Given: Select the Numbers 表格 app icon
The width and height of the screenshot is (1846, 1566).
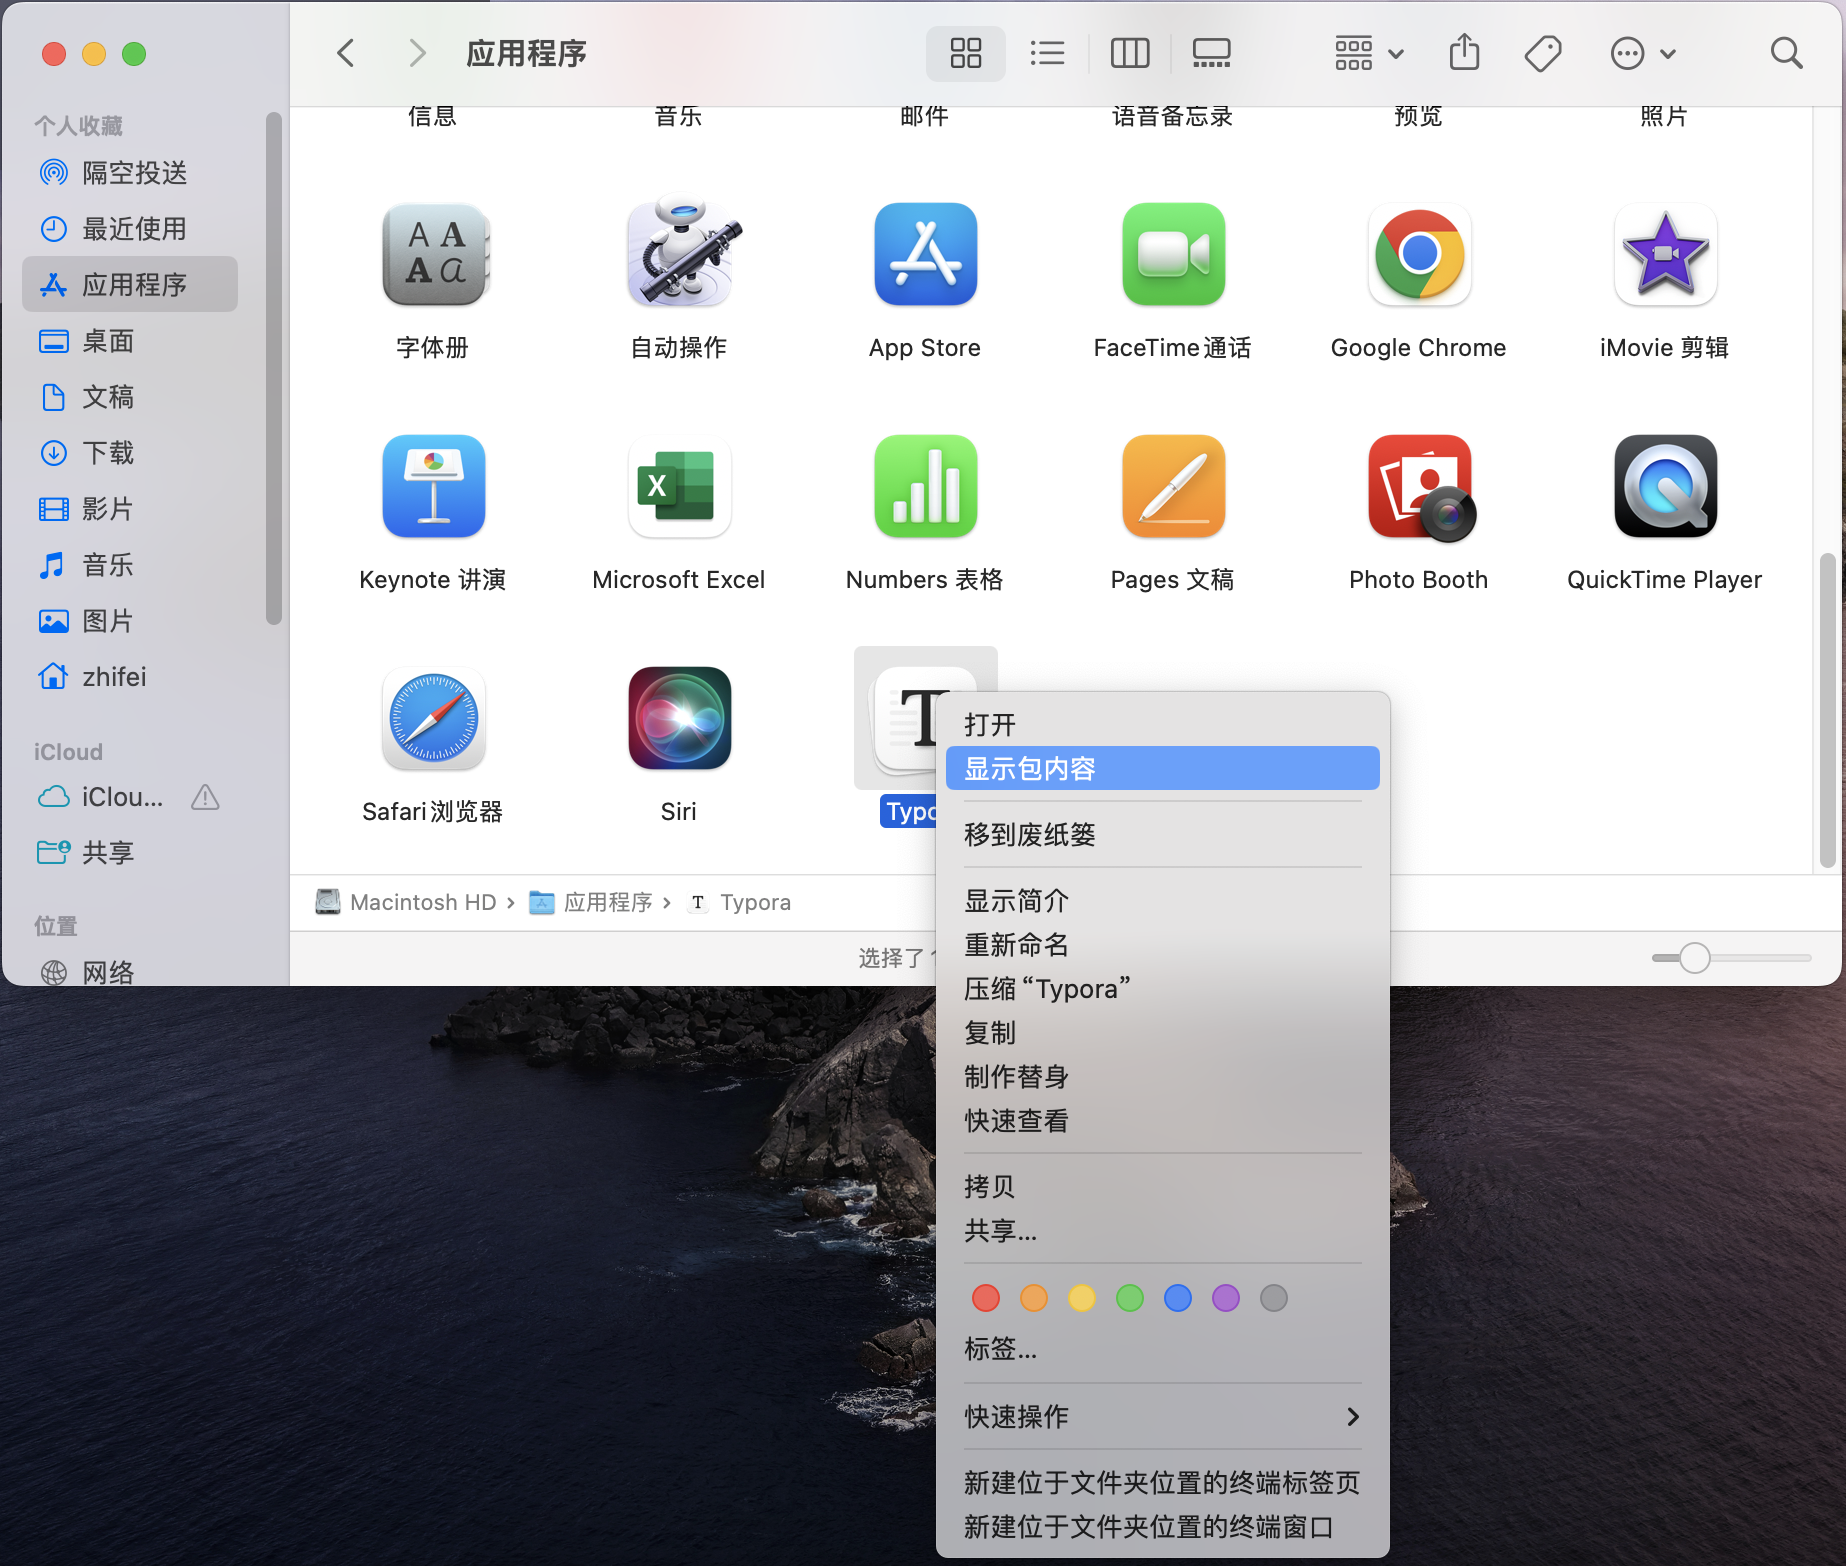Looking at the screenshot, I should pyautogui.click(x=926, y=486).
